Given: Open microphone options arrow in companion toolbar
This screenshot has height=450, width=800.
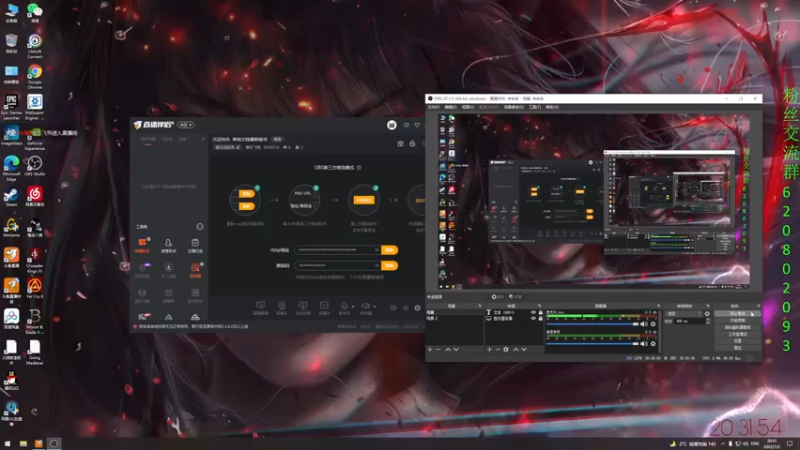Looking at the screenshot, I should (x=353, y=307).
